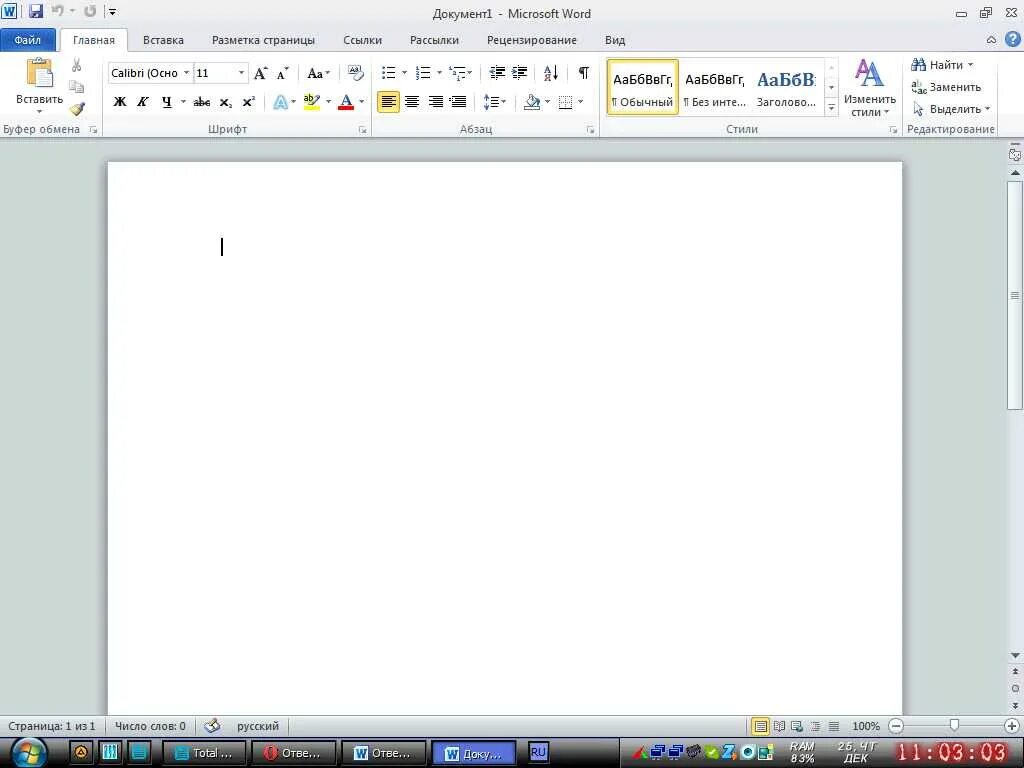The image size is (1024, 768).
Task: Click Выделить (Select) button
Action: pyautogui.click(x=951, y=109)
